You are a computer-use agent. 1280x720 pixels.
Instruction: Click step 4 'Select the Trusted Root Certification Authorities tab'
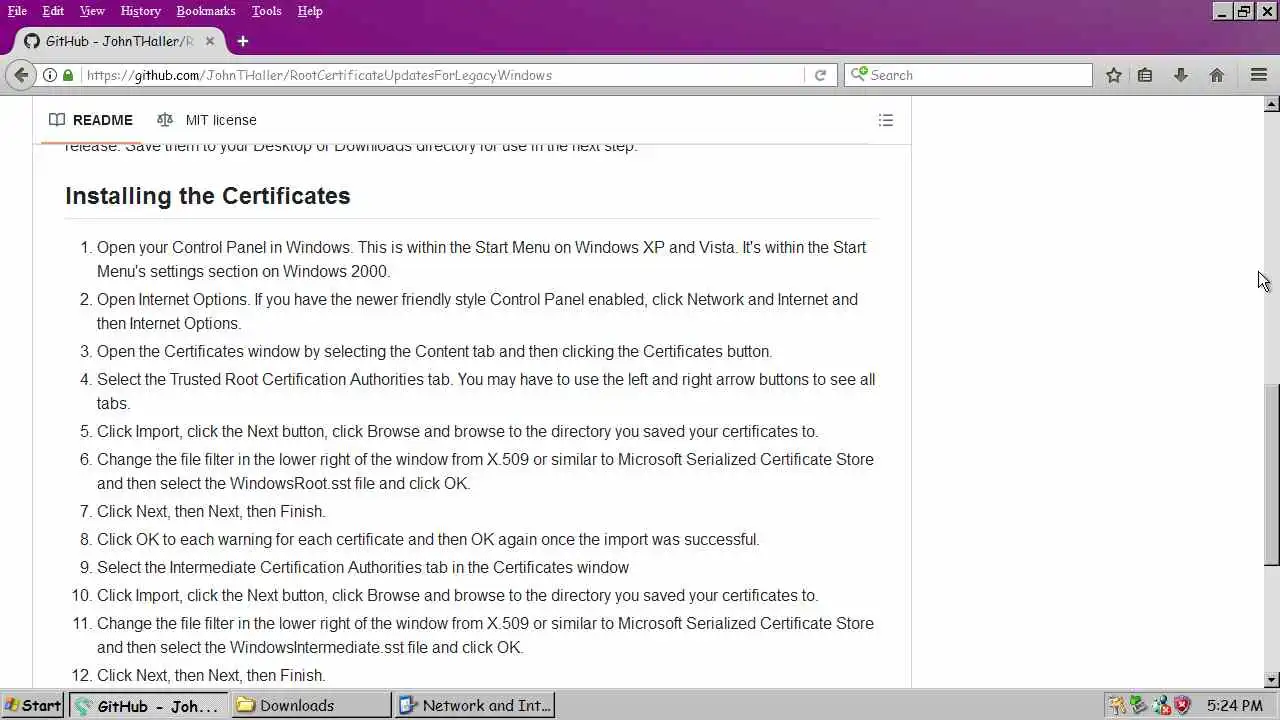275,379
